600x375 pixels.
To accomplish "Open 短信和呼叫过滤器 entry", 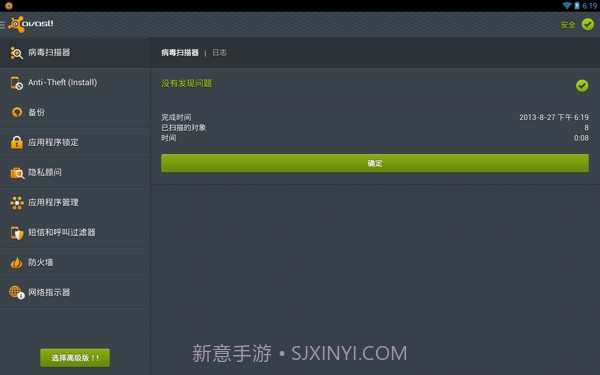I will pos(75,232).
